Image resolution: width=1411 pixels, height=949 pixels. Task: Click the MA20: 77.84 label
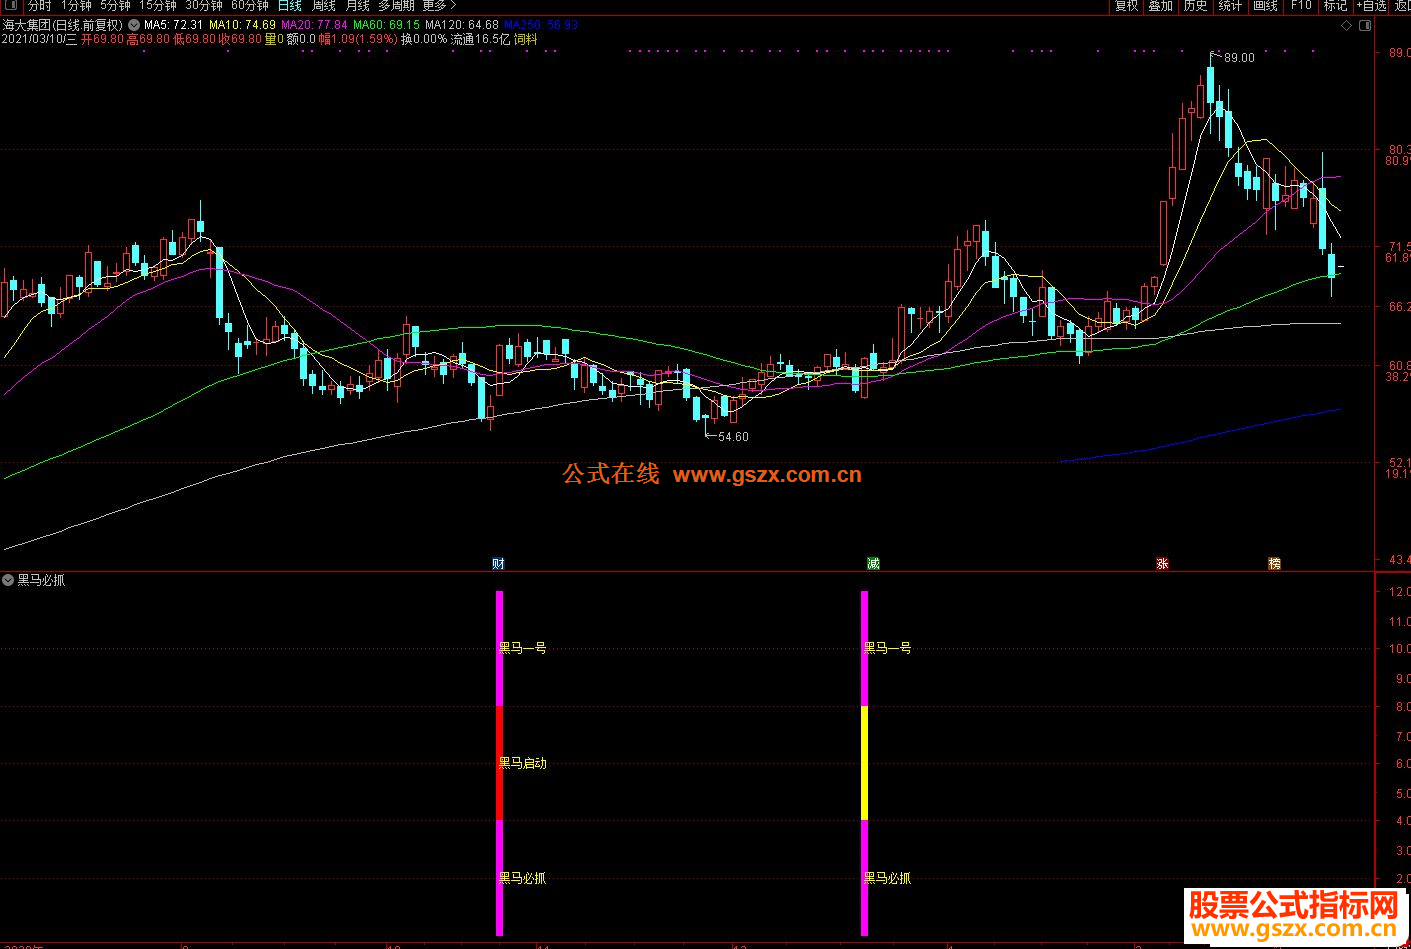(x=314, y=25)
